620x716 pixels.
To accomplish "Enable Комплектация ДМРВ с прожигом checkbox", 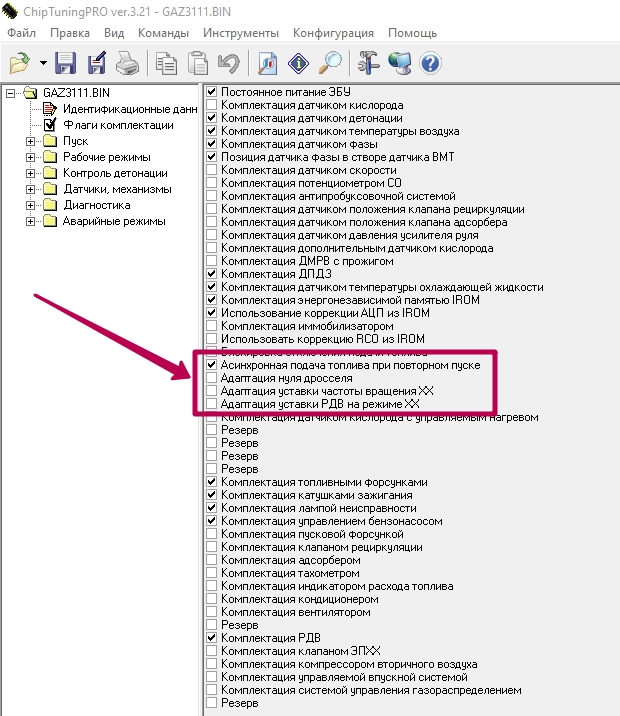I will click(x=211, y=261).
